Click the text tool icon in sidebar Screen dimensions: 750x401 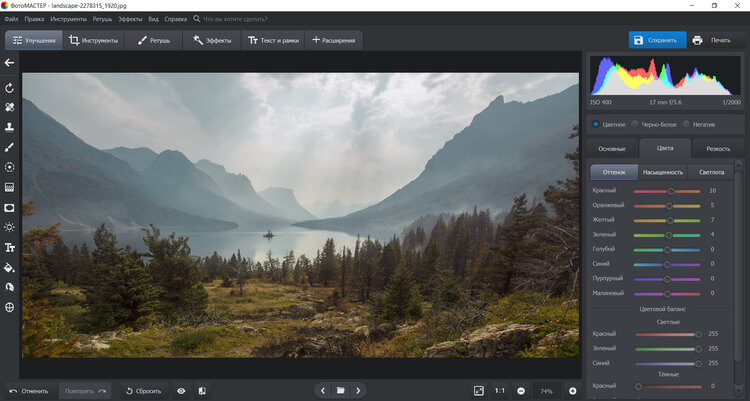tap(9, 247)
